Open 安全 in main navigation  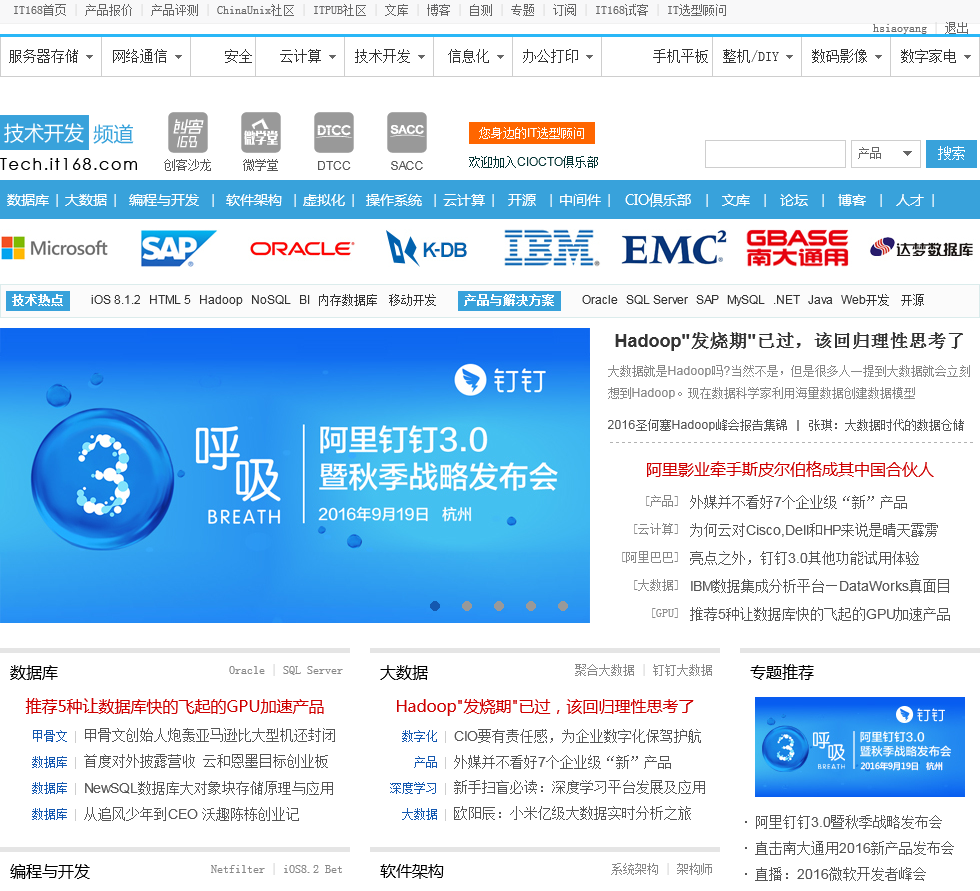click(x=238, y=56)
